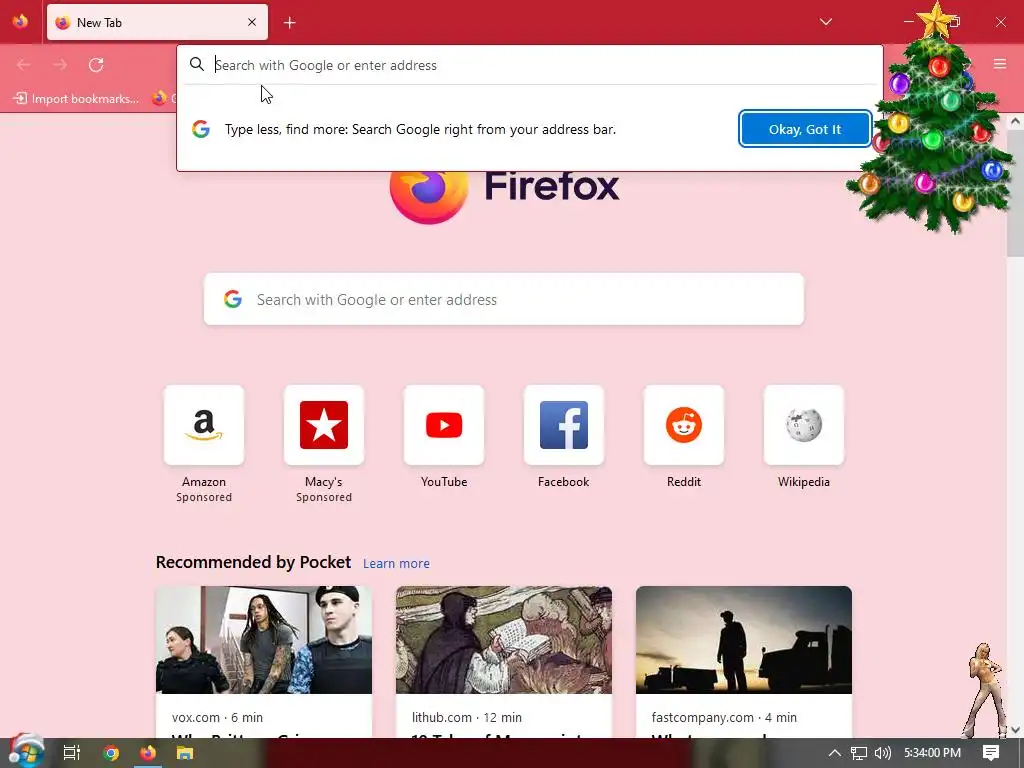1024x768 pixels.
Task: Close the New Tab tab
Action: click(x=252, y=22)
